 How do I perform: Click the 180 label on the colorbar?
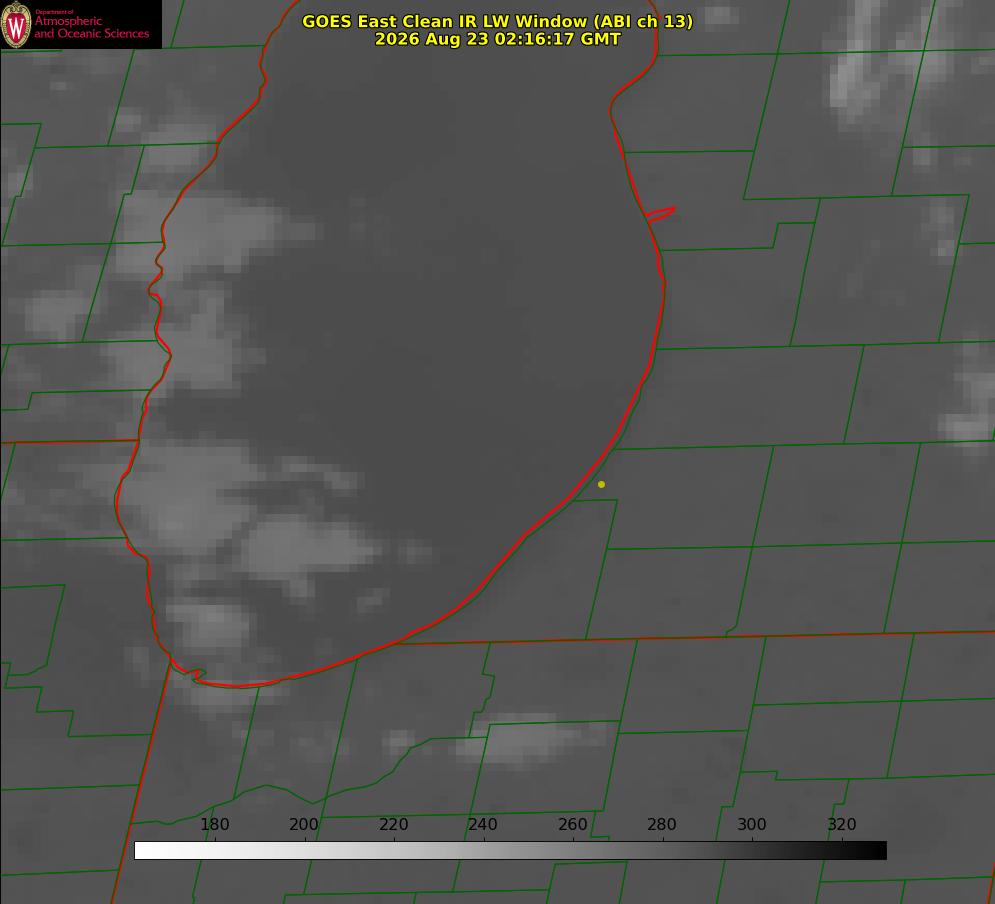pos(214,824)
